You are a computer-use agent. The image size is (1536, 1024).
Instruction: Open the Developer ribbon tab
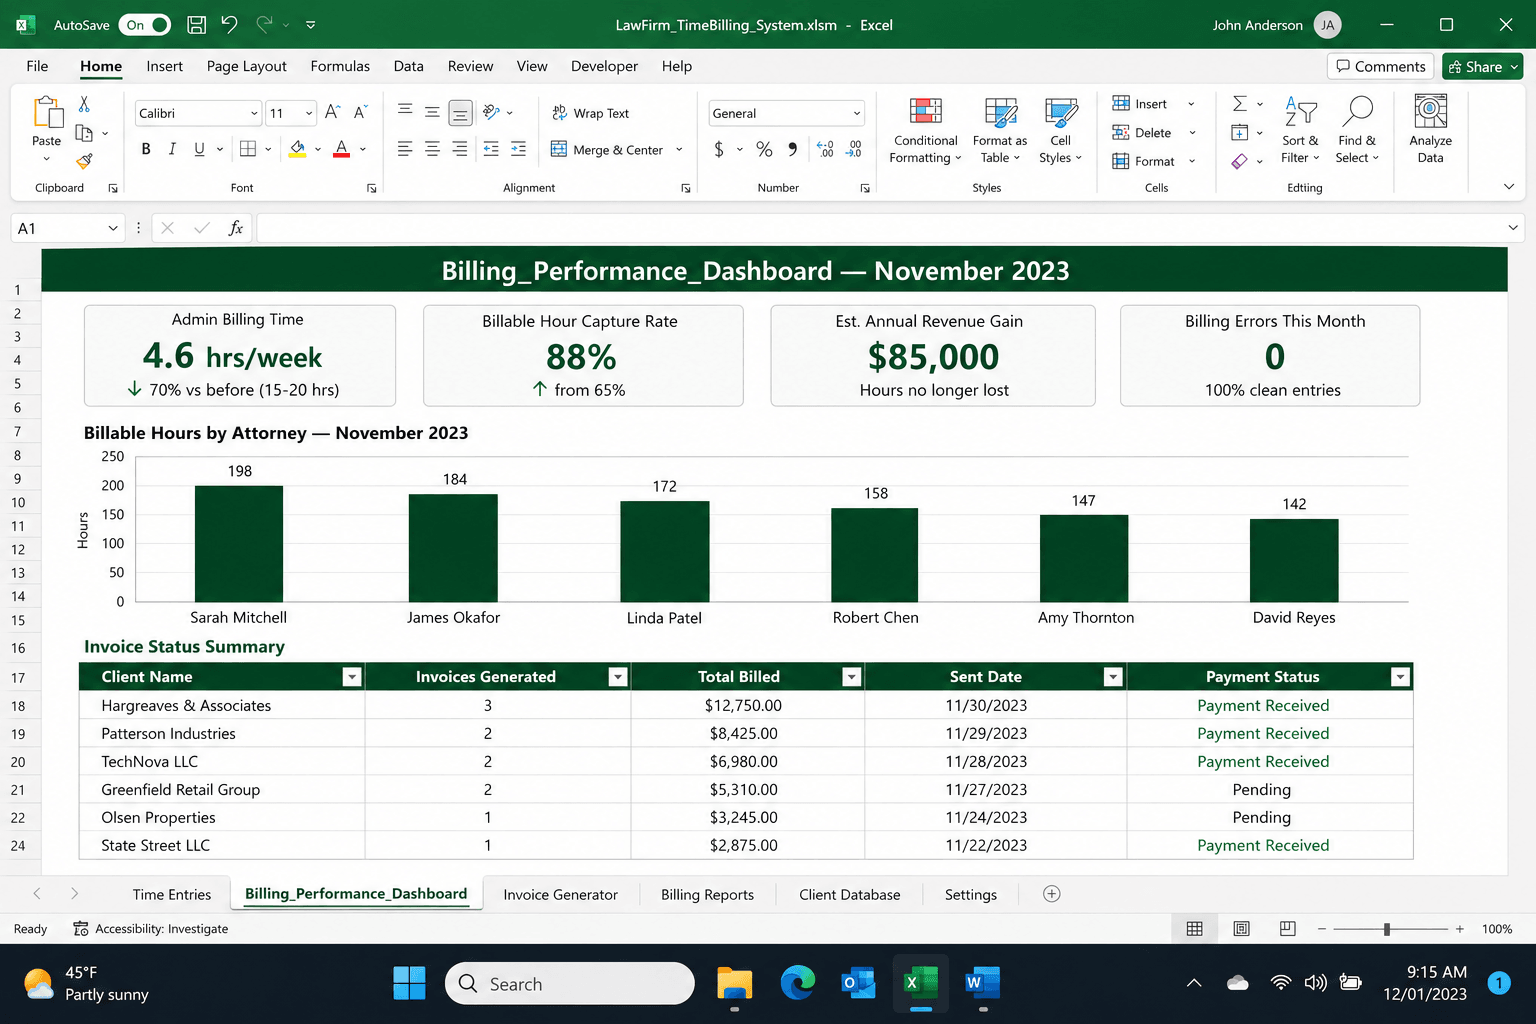604,66
